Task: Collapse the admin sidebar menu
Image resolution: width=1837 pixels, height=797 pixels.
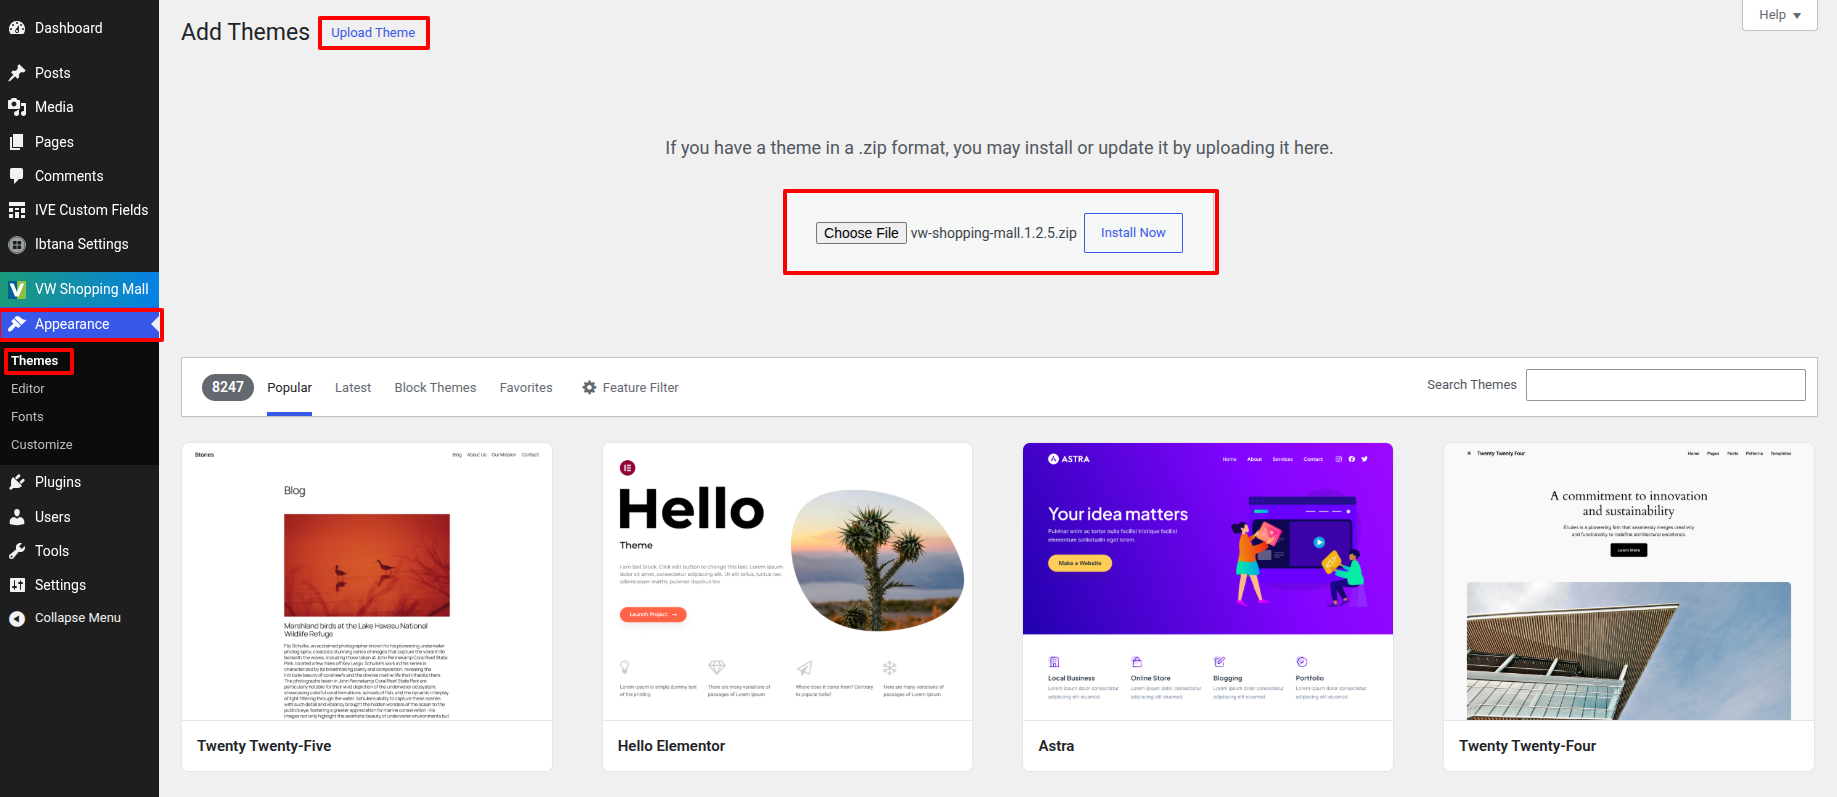Action: tap(66, 618)
